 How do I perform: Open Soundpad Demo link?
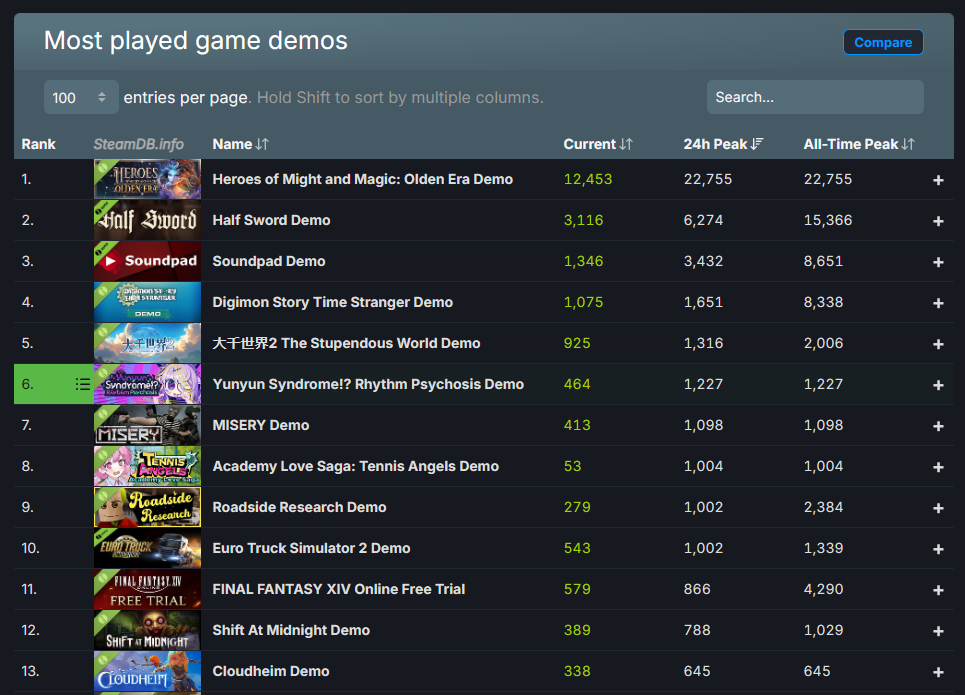(269, 261)
